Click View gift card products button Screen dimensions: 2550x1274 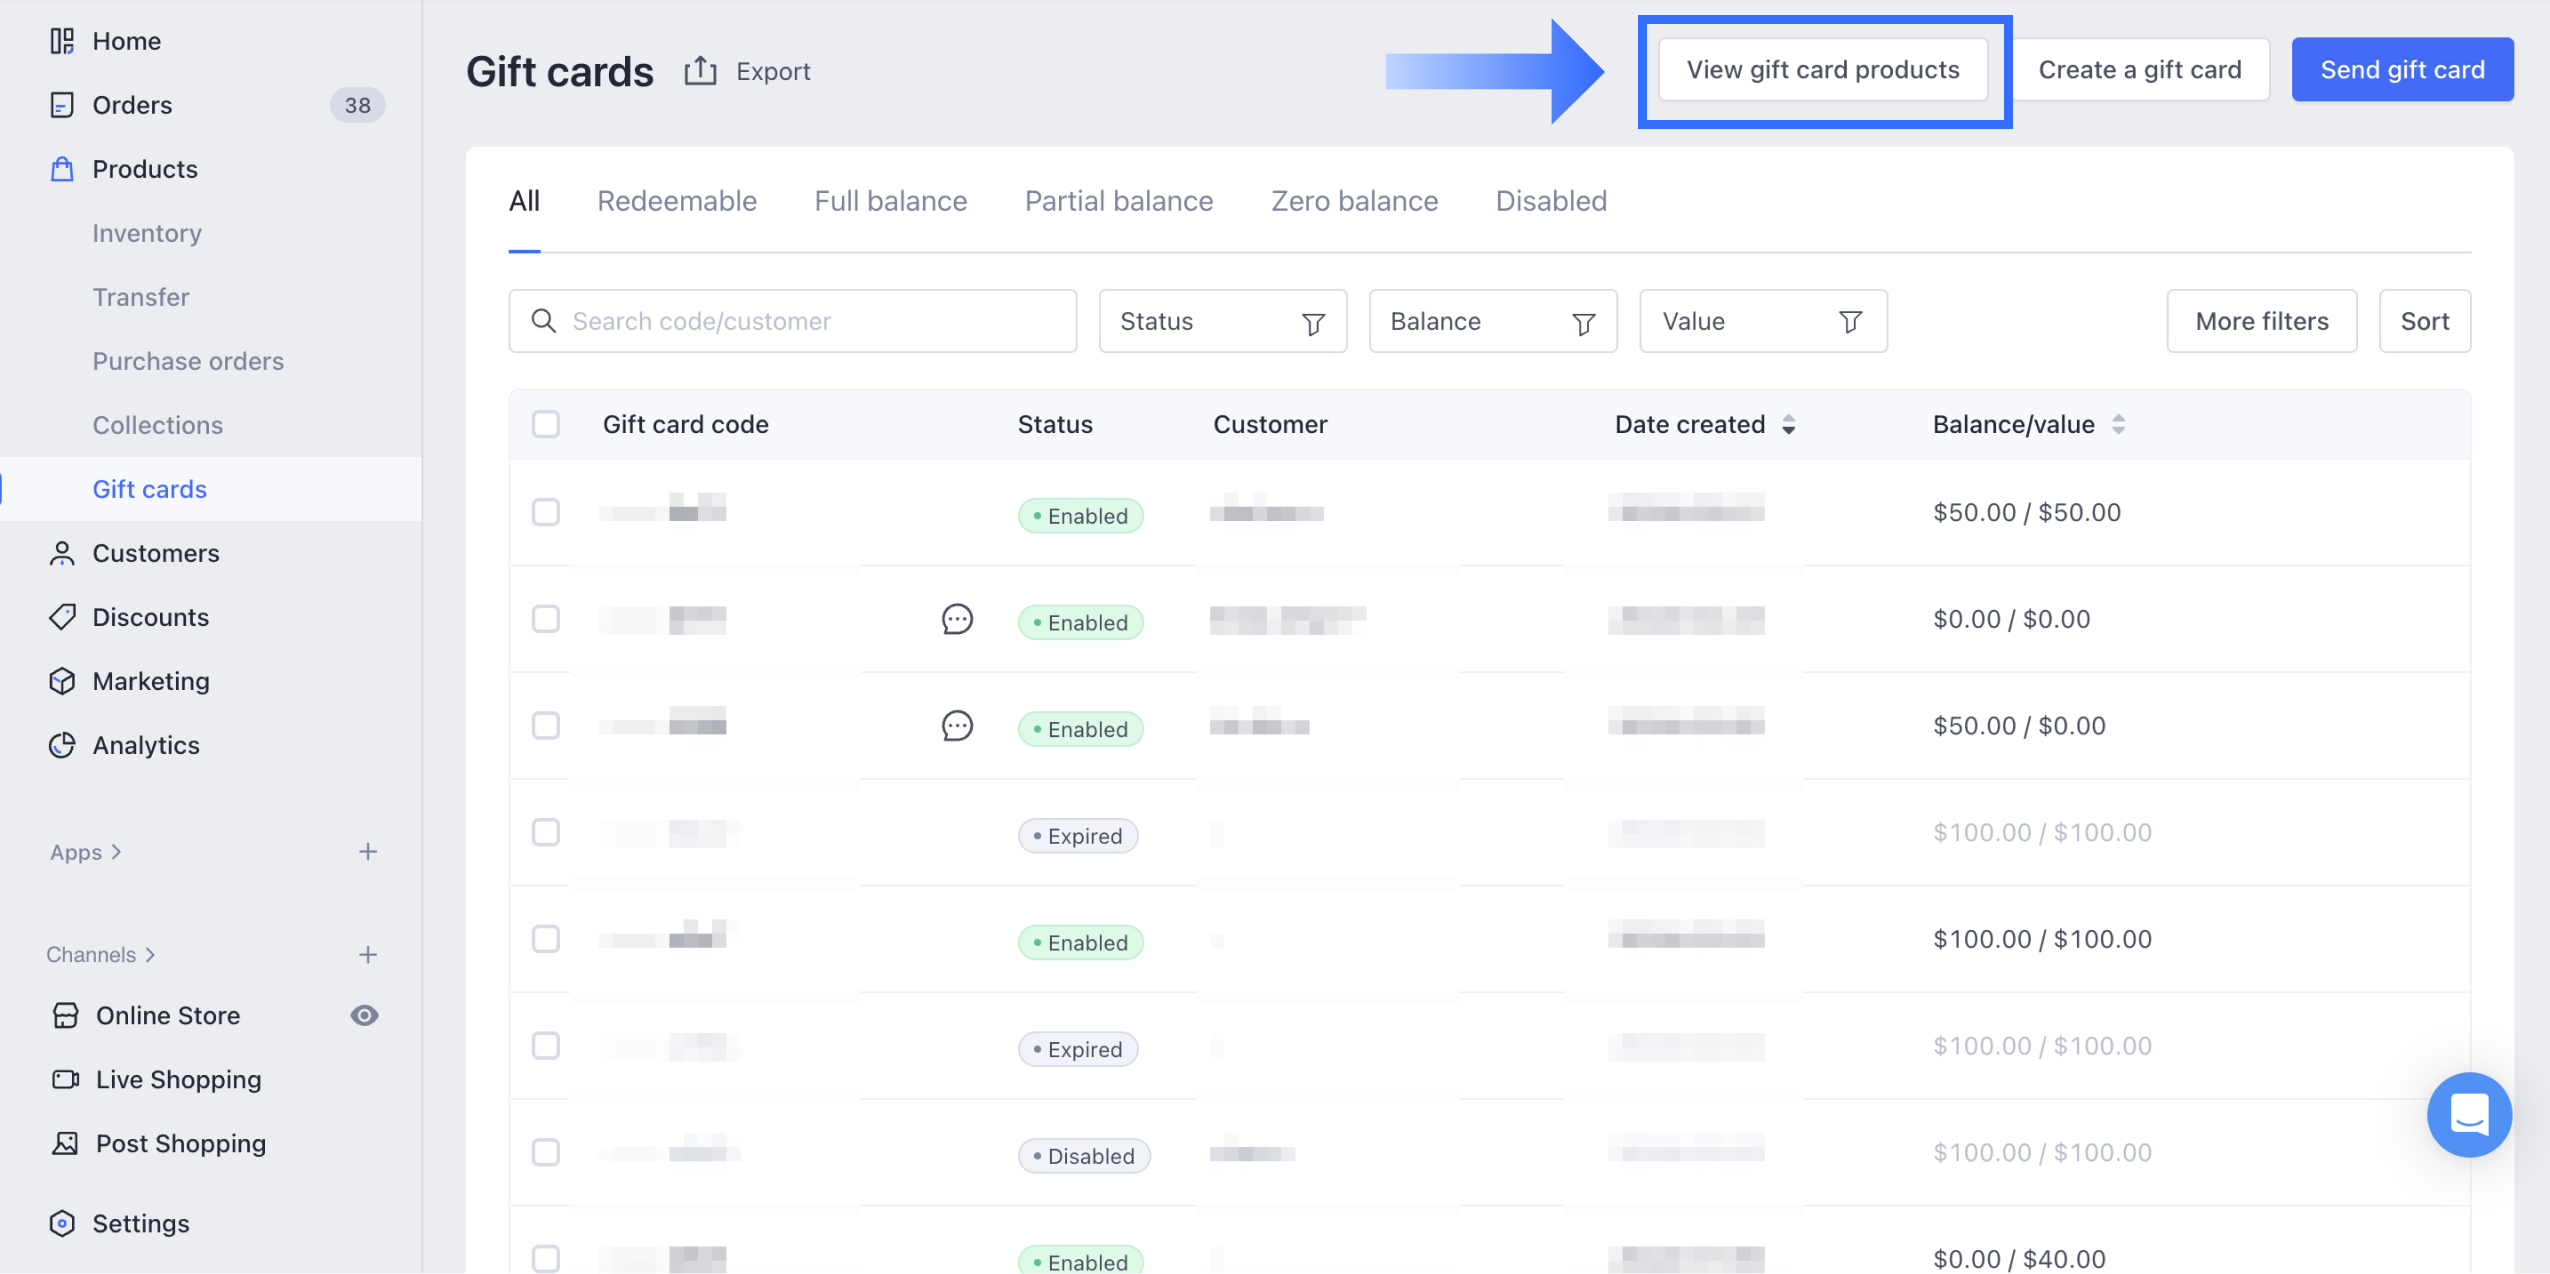1823,70
